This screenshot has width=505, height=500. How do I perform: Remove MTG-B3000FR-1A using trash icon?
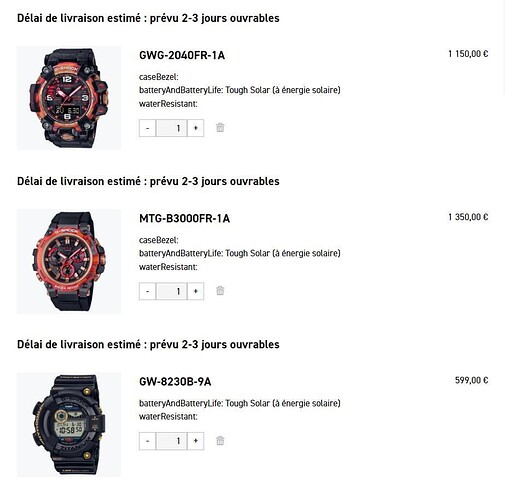(220, 291)
